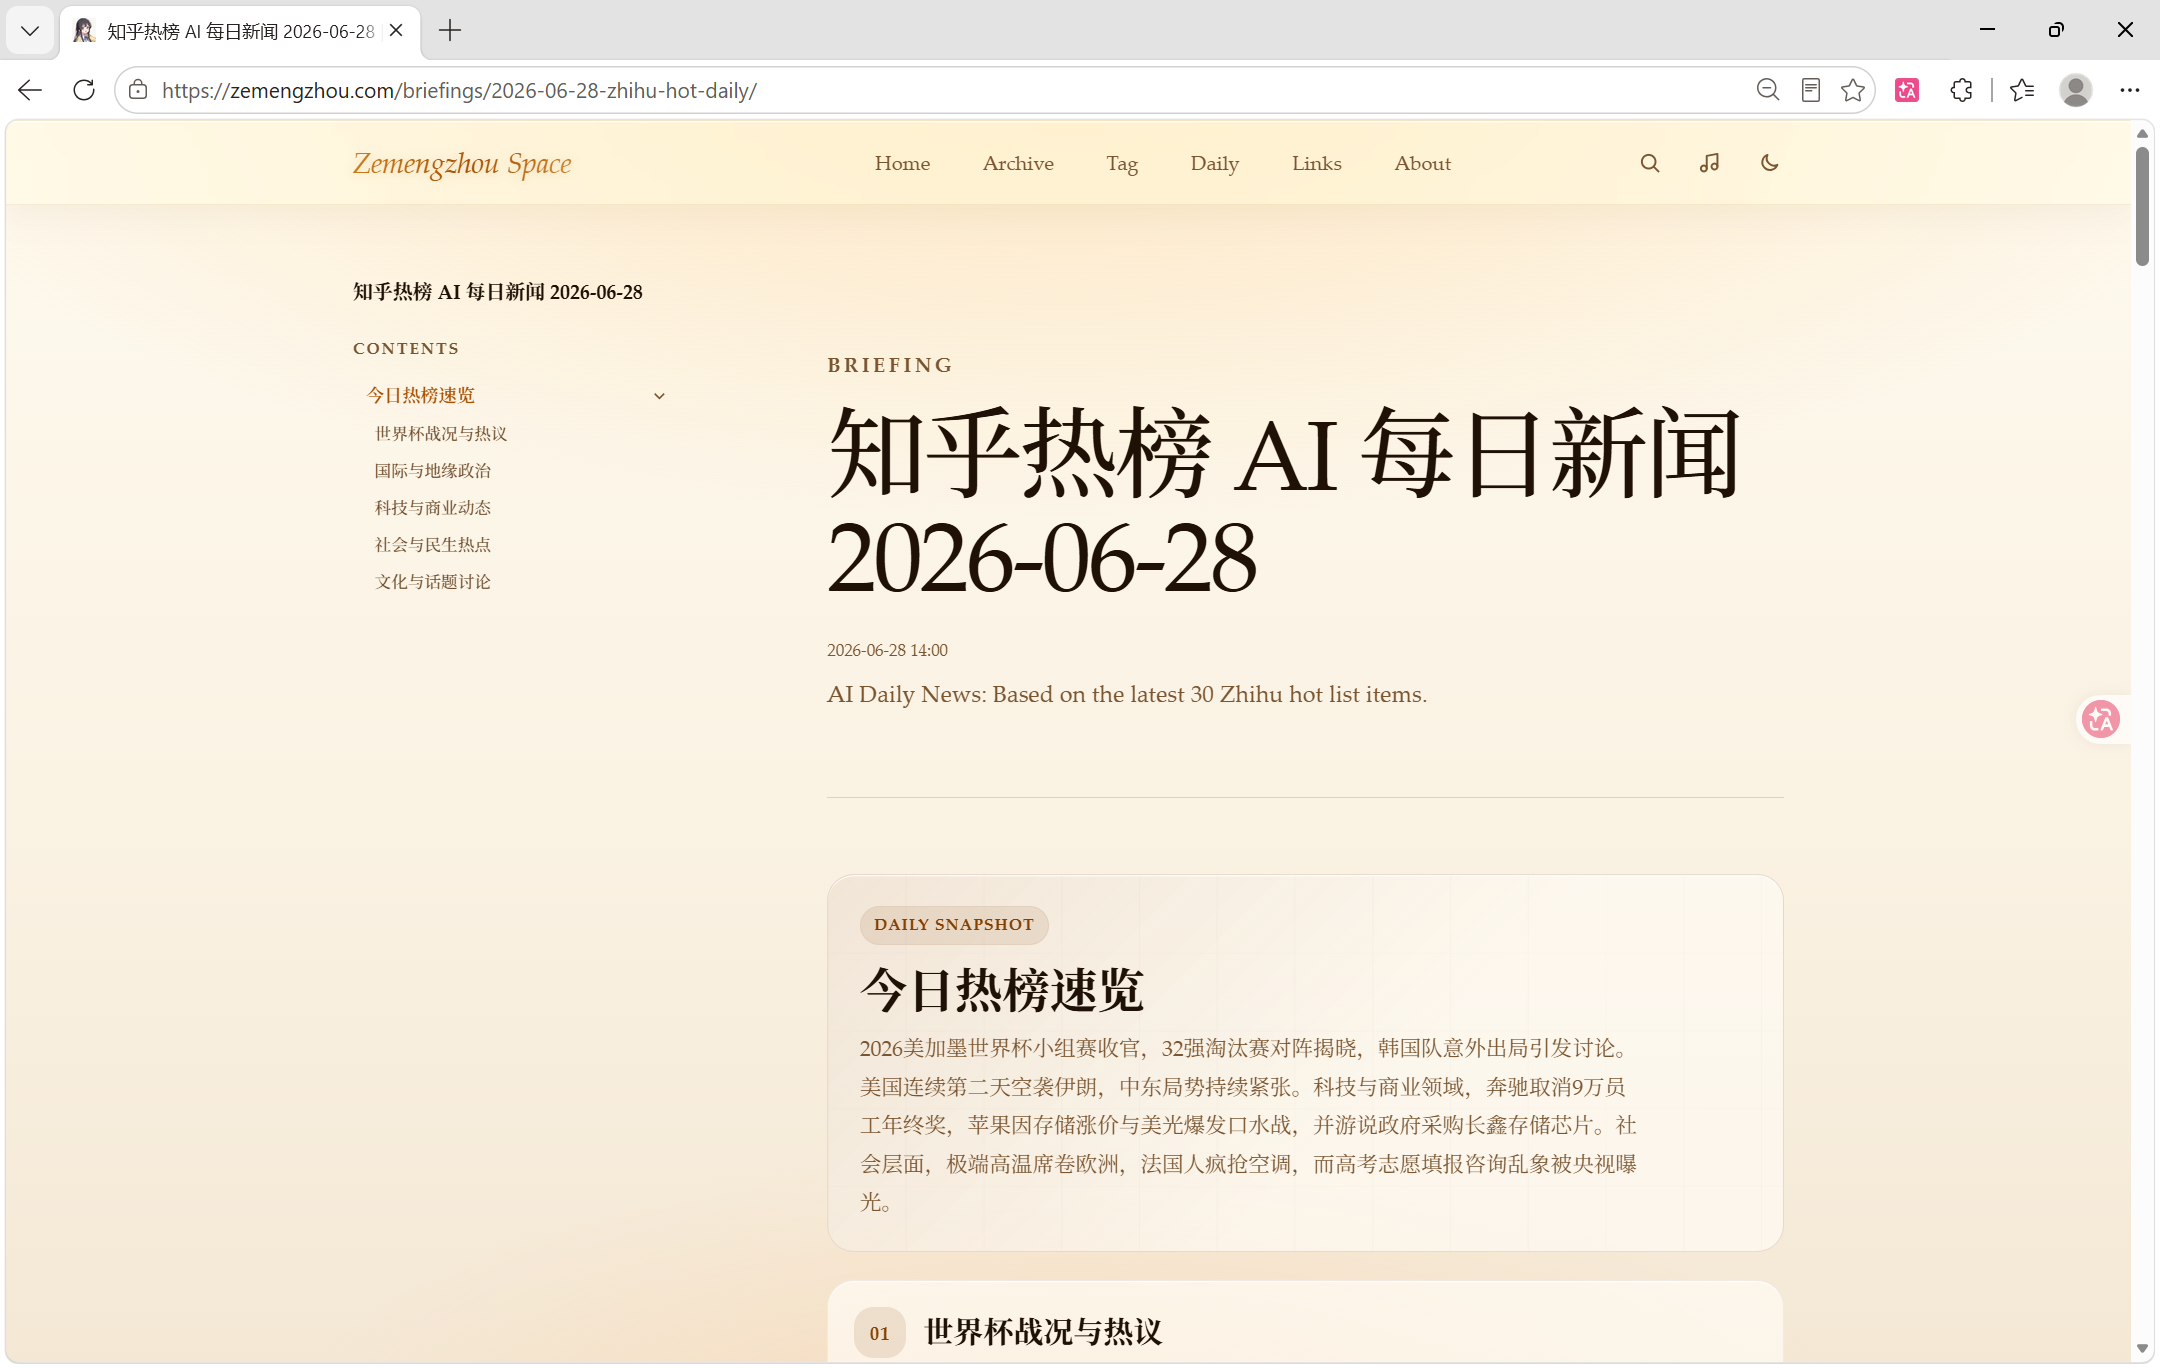Refresh the current page
Screen dimensions: 2160x1368
pos(84,90)
